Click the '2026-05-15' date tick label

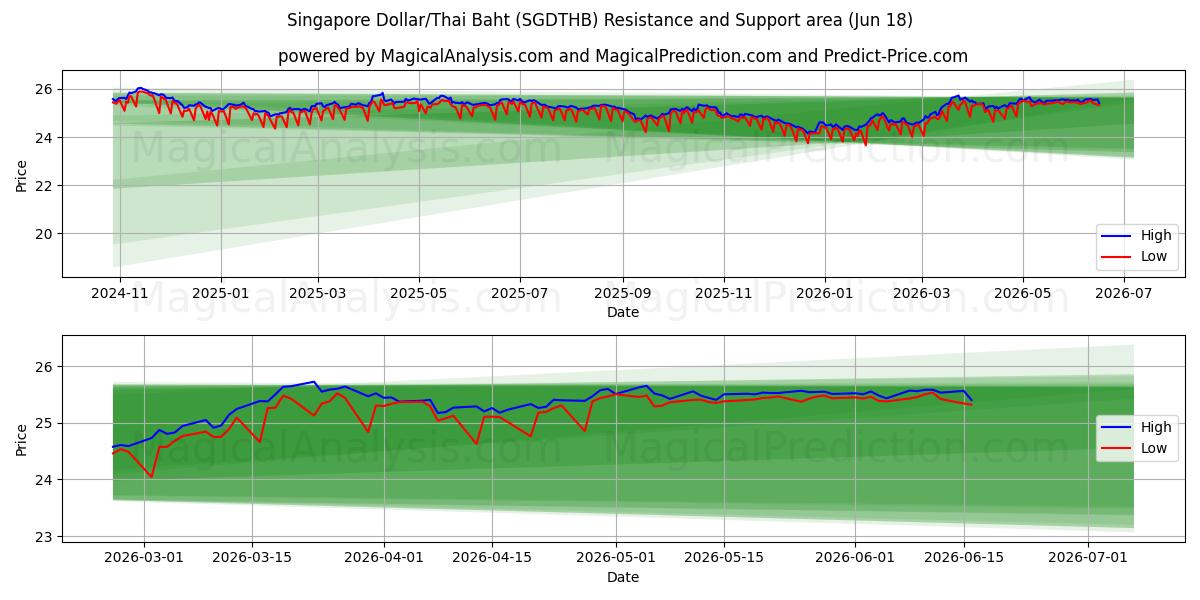(724, 558)
